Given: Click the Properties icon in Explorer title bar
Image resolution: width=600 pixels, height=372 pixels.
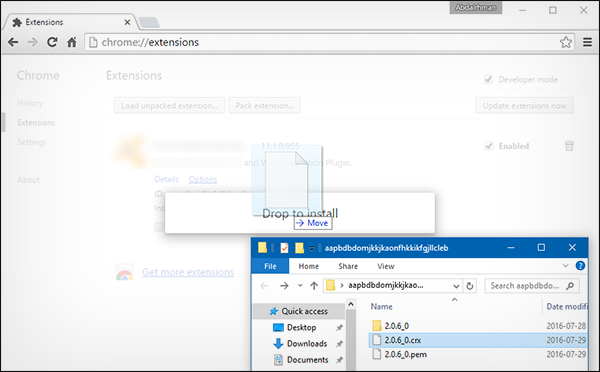Looking at the screenshot, I should coord(284,248).
